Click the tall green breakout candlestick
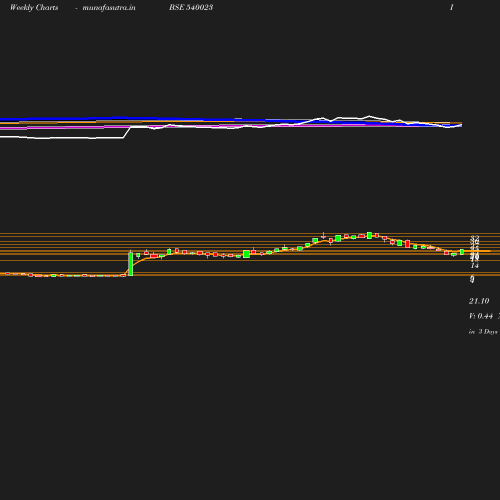The image size is (500, 500). pyautogui.click(x=131, y=264)
